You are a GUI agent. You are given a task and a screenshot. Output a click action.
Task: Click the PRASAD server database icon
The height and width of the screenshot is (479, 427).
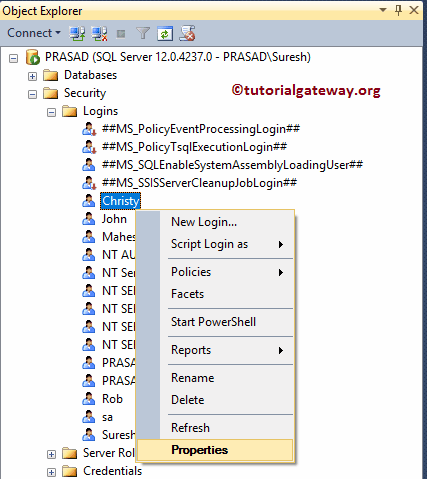[x=33, y=57]
